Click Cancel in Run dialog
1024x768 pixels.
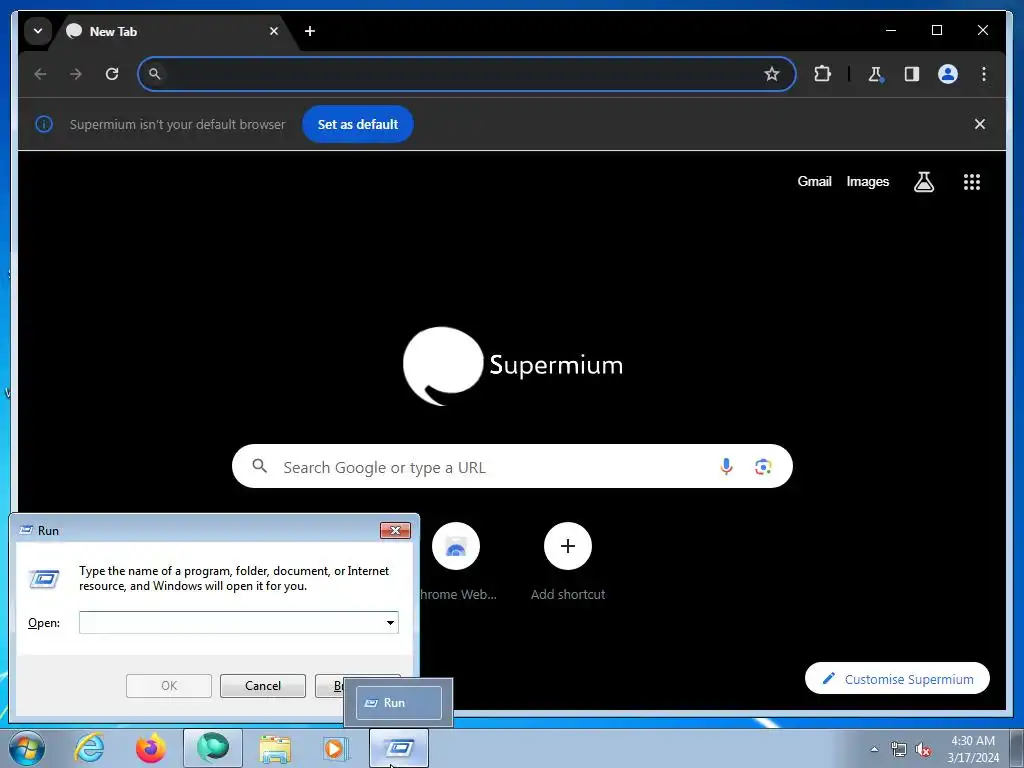(x=263, y=686)
